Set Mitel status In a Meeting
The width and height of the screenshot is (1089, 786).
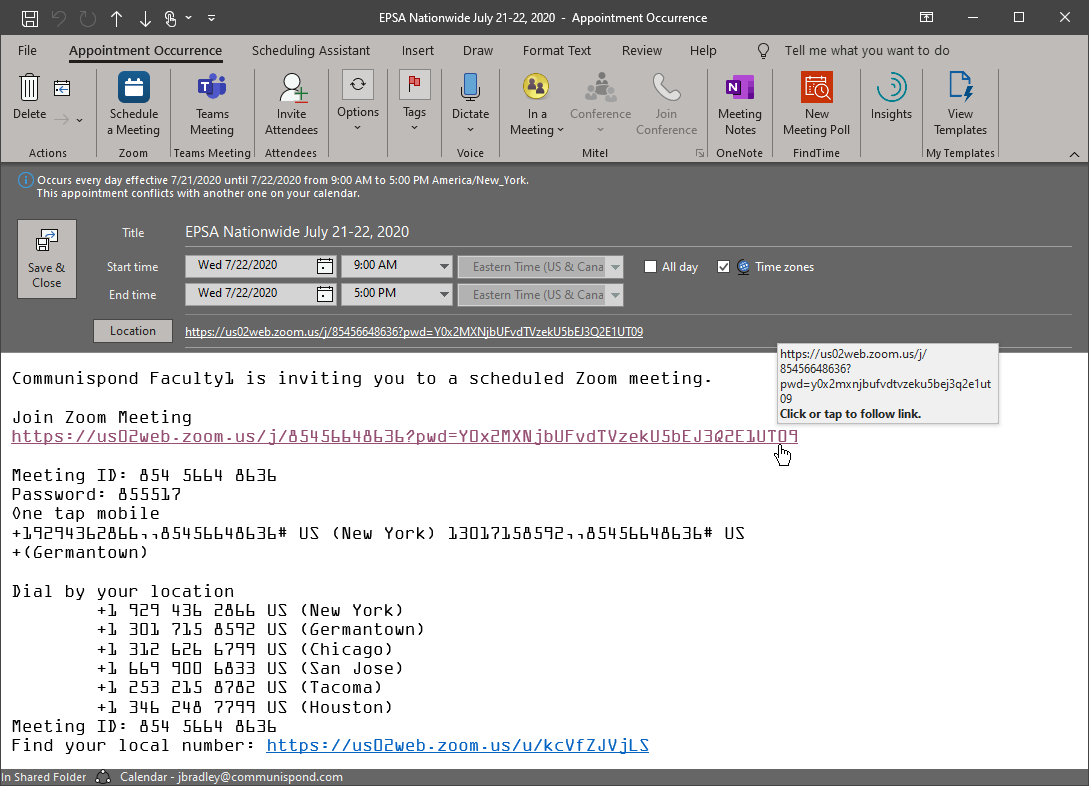coord(536,104)
